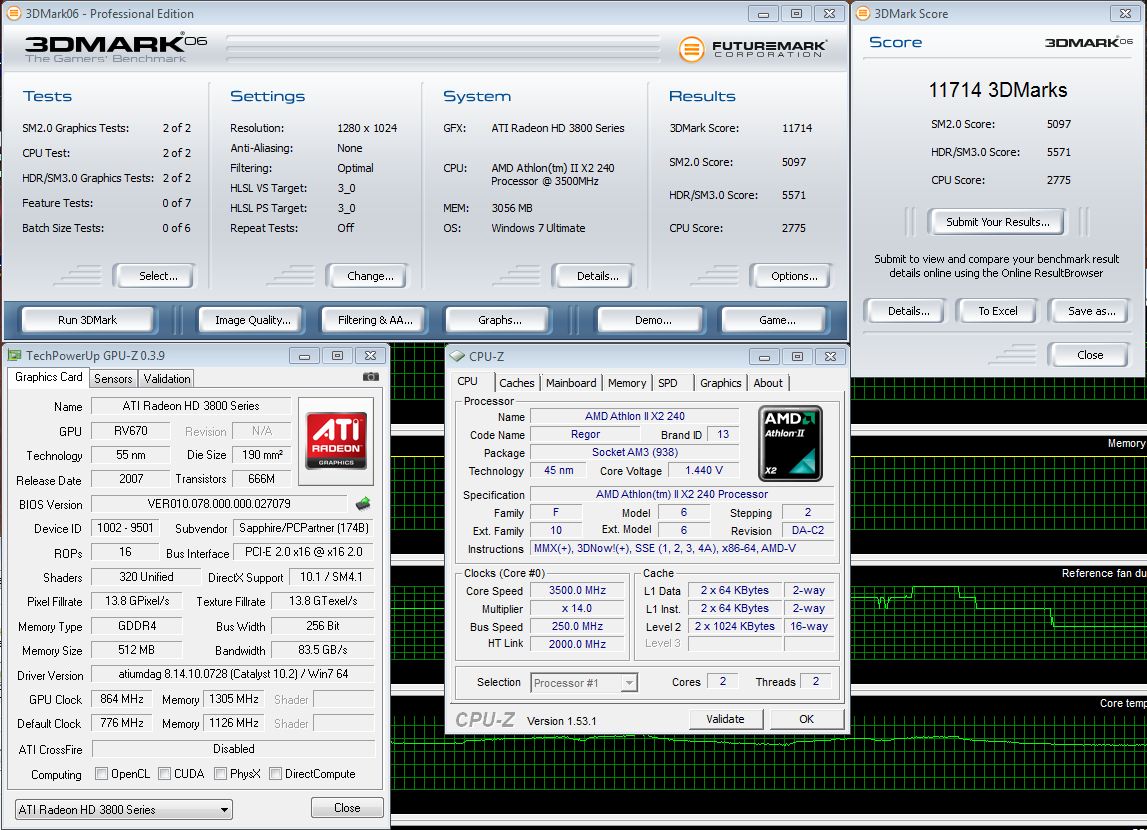
Task: Click the GPU-Z screenshot camera icon
Action: pos(371,377)
